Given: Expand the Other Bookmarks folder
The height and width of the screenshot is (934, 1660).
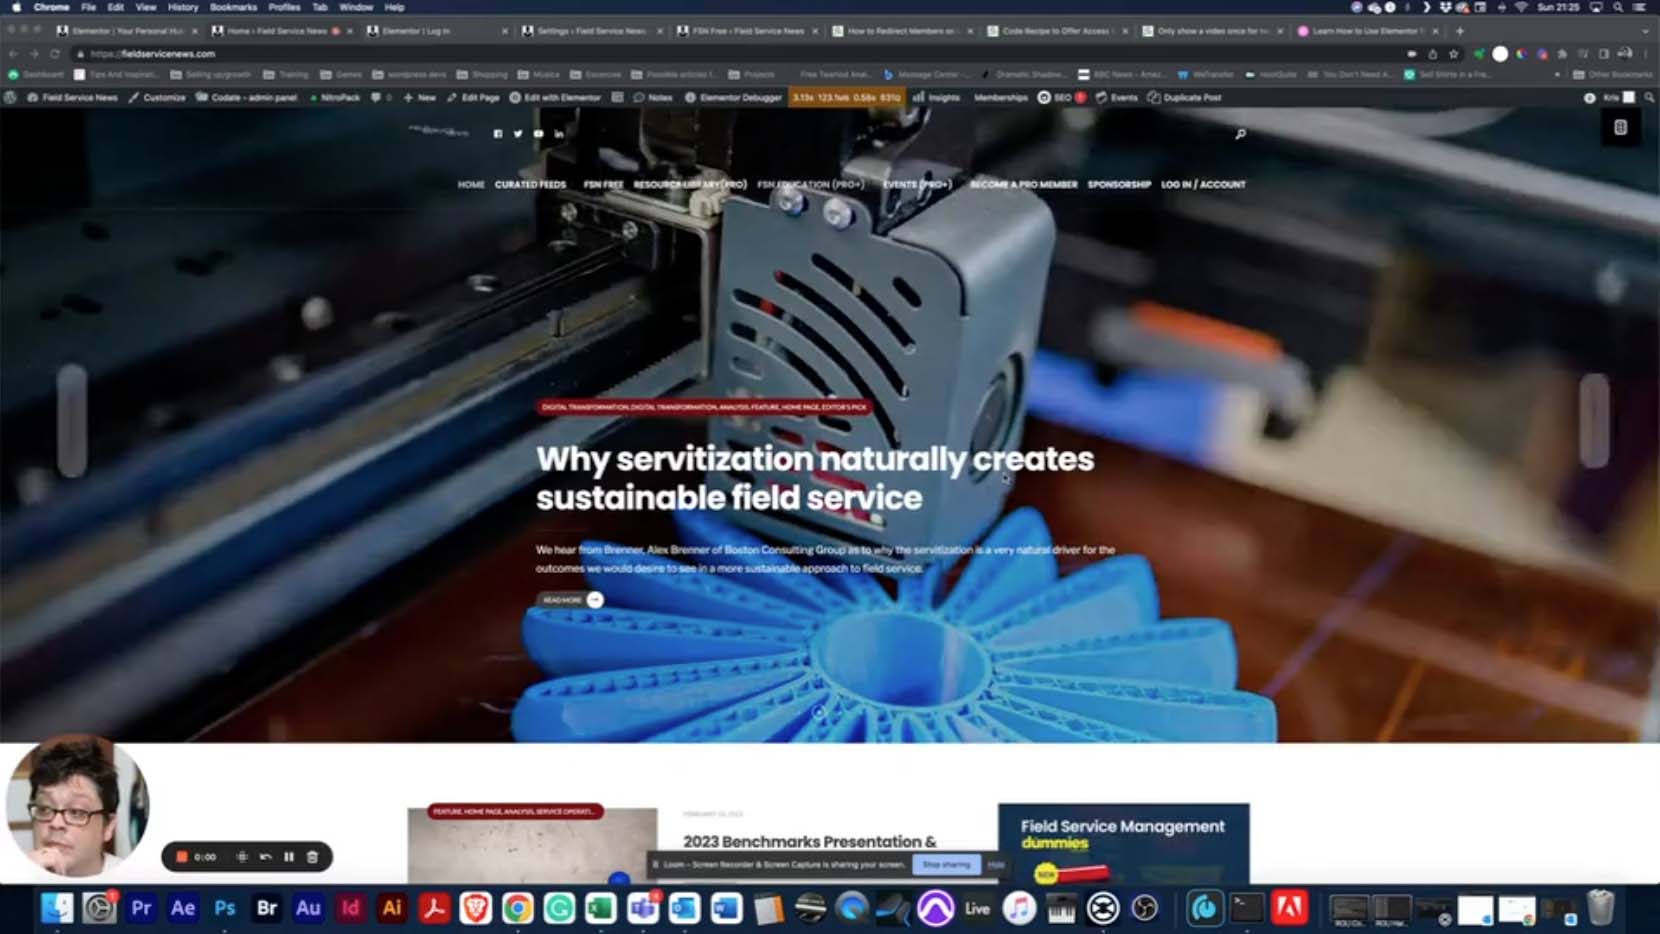Looking at the screenshot, I should [1611, 75].
